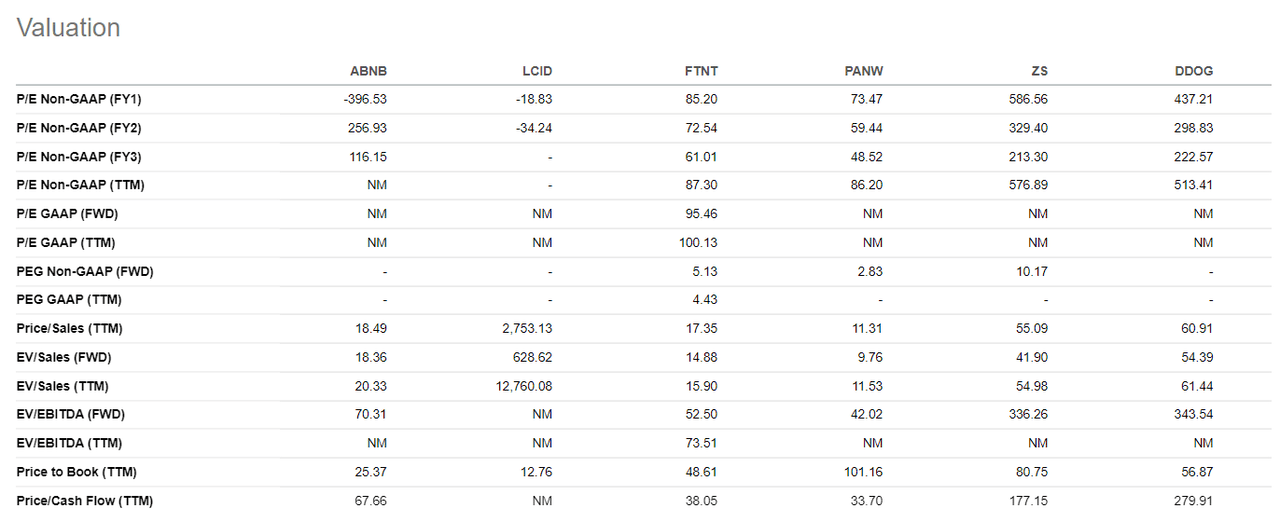Click PANW's Price to Book value 101.16
The image size is (1280, 522).
pos(863,472)
